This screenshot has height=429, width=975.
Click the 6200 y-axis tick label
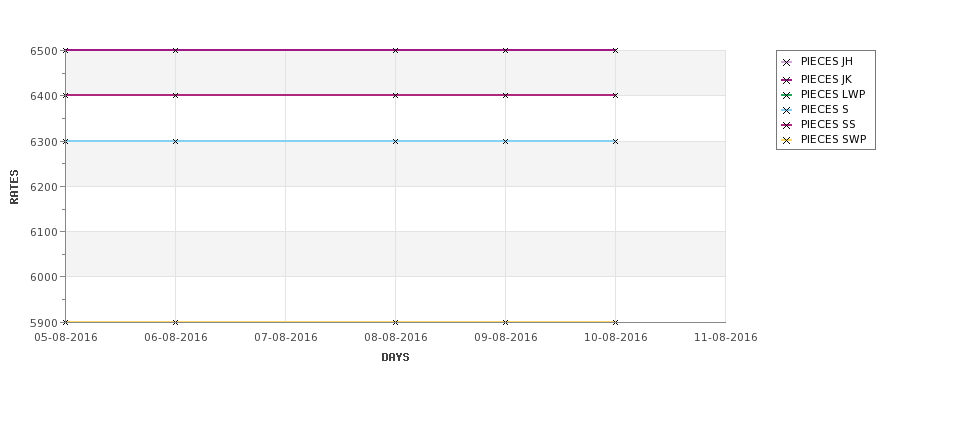tap(44, 187)
